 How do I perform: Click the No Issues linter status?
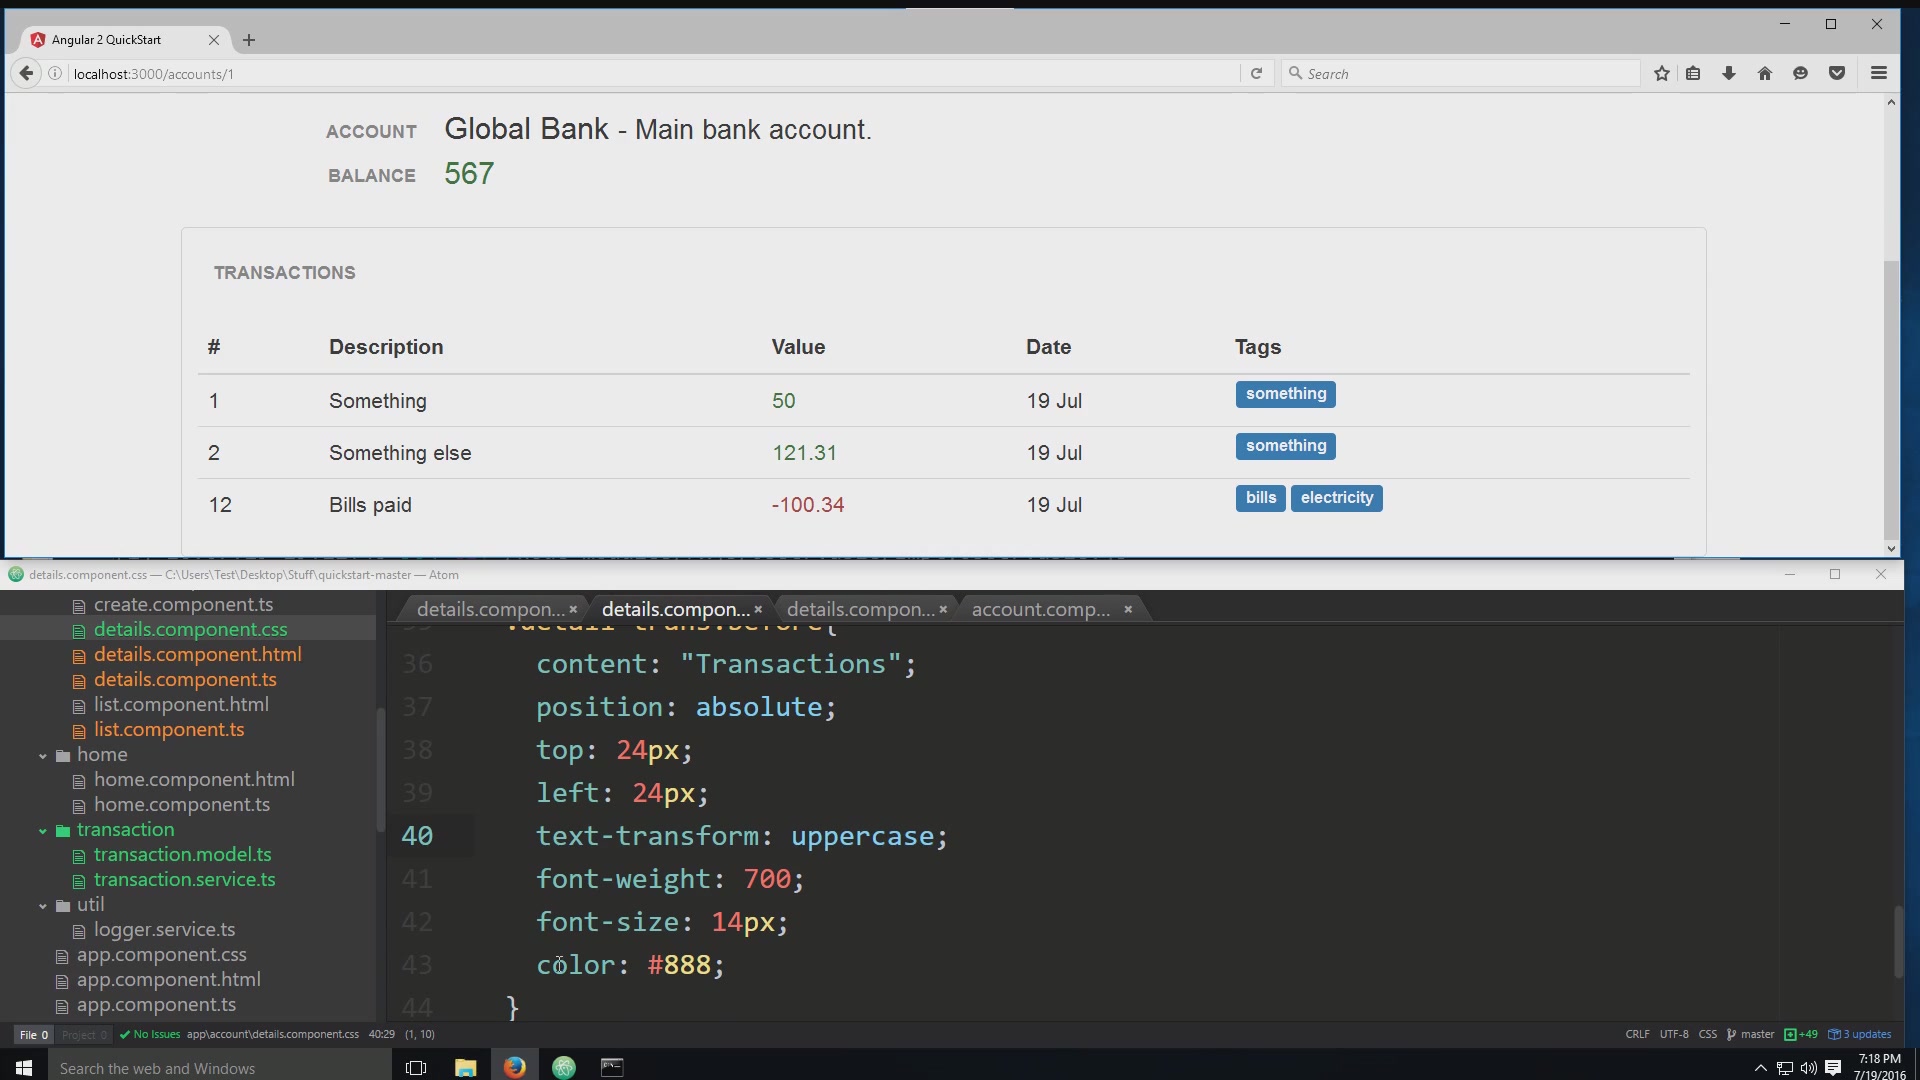click(x=150, y=1035)
